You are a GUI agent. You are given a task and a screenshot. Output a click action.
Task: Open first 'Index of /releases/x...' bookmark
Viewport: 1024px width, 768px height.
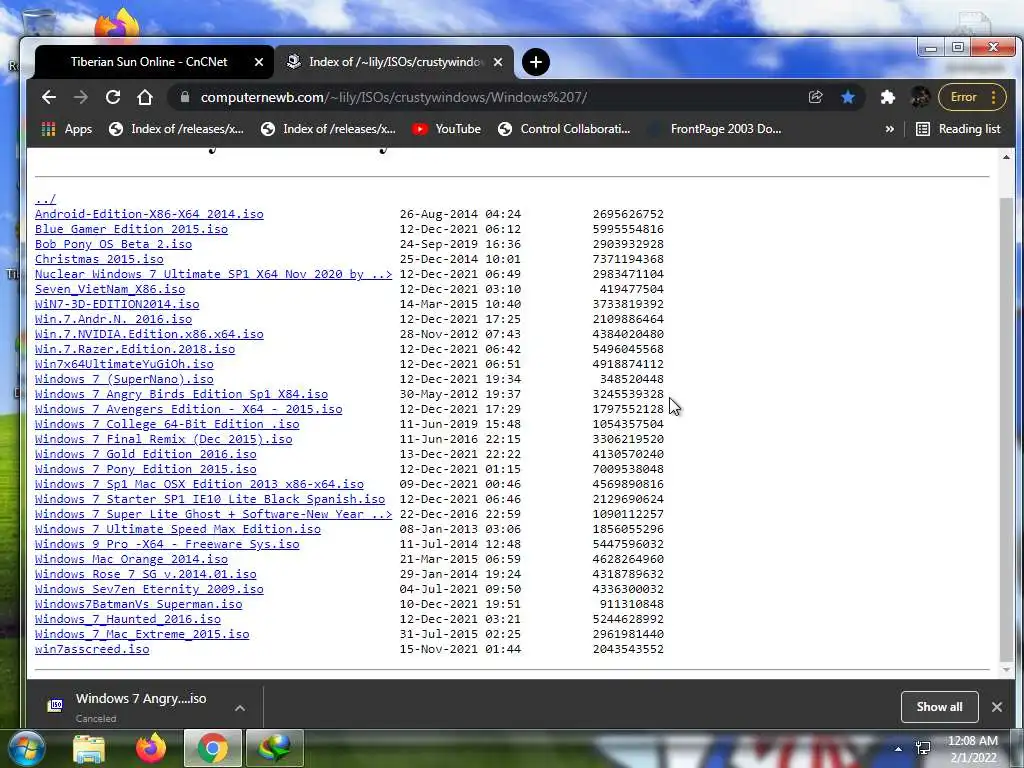pos(176,129)
